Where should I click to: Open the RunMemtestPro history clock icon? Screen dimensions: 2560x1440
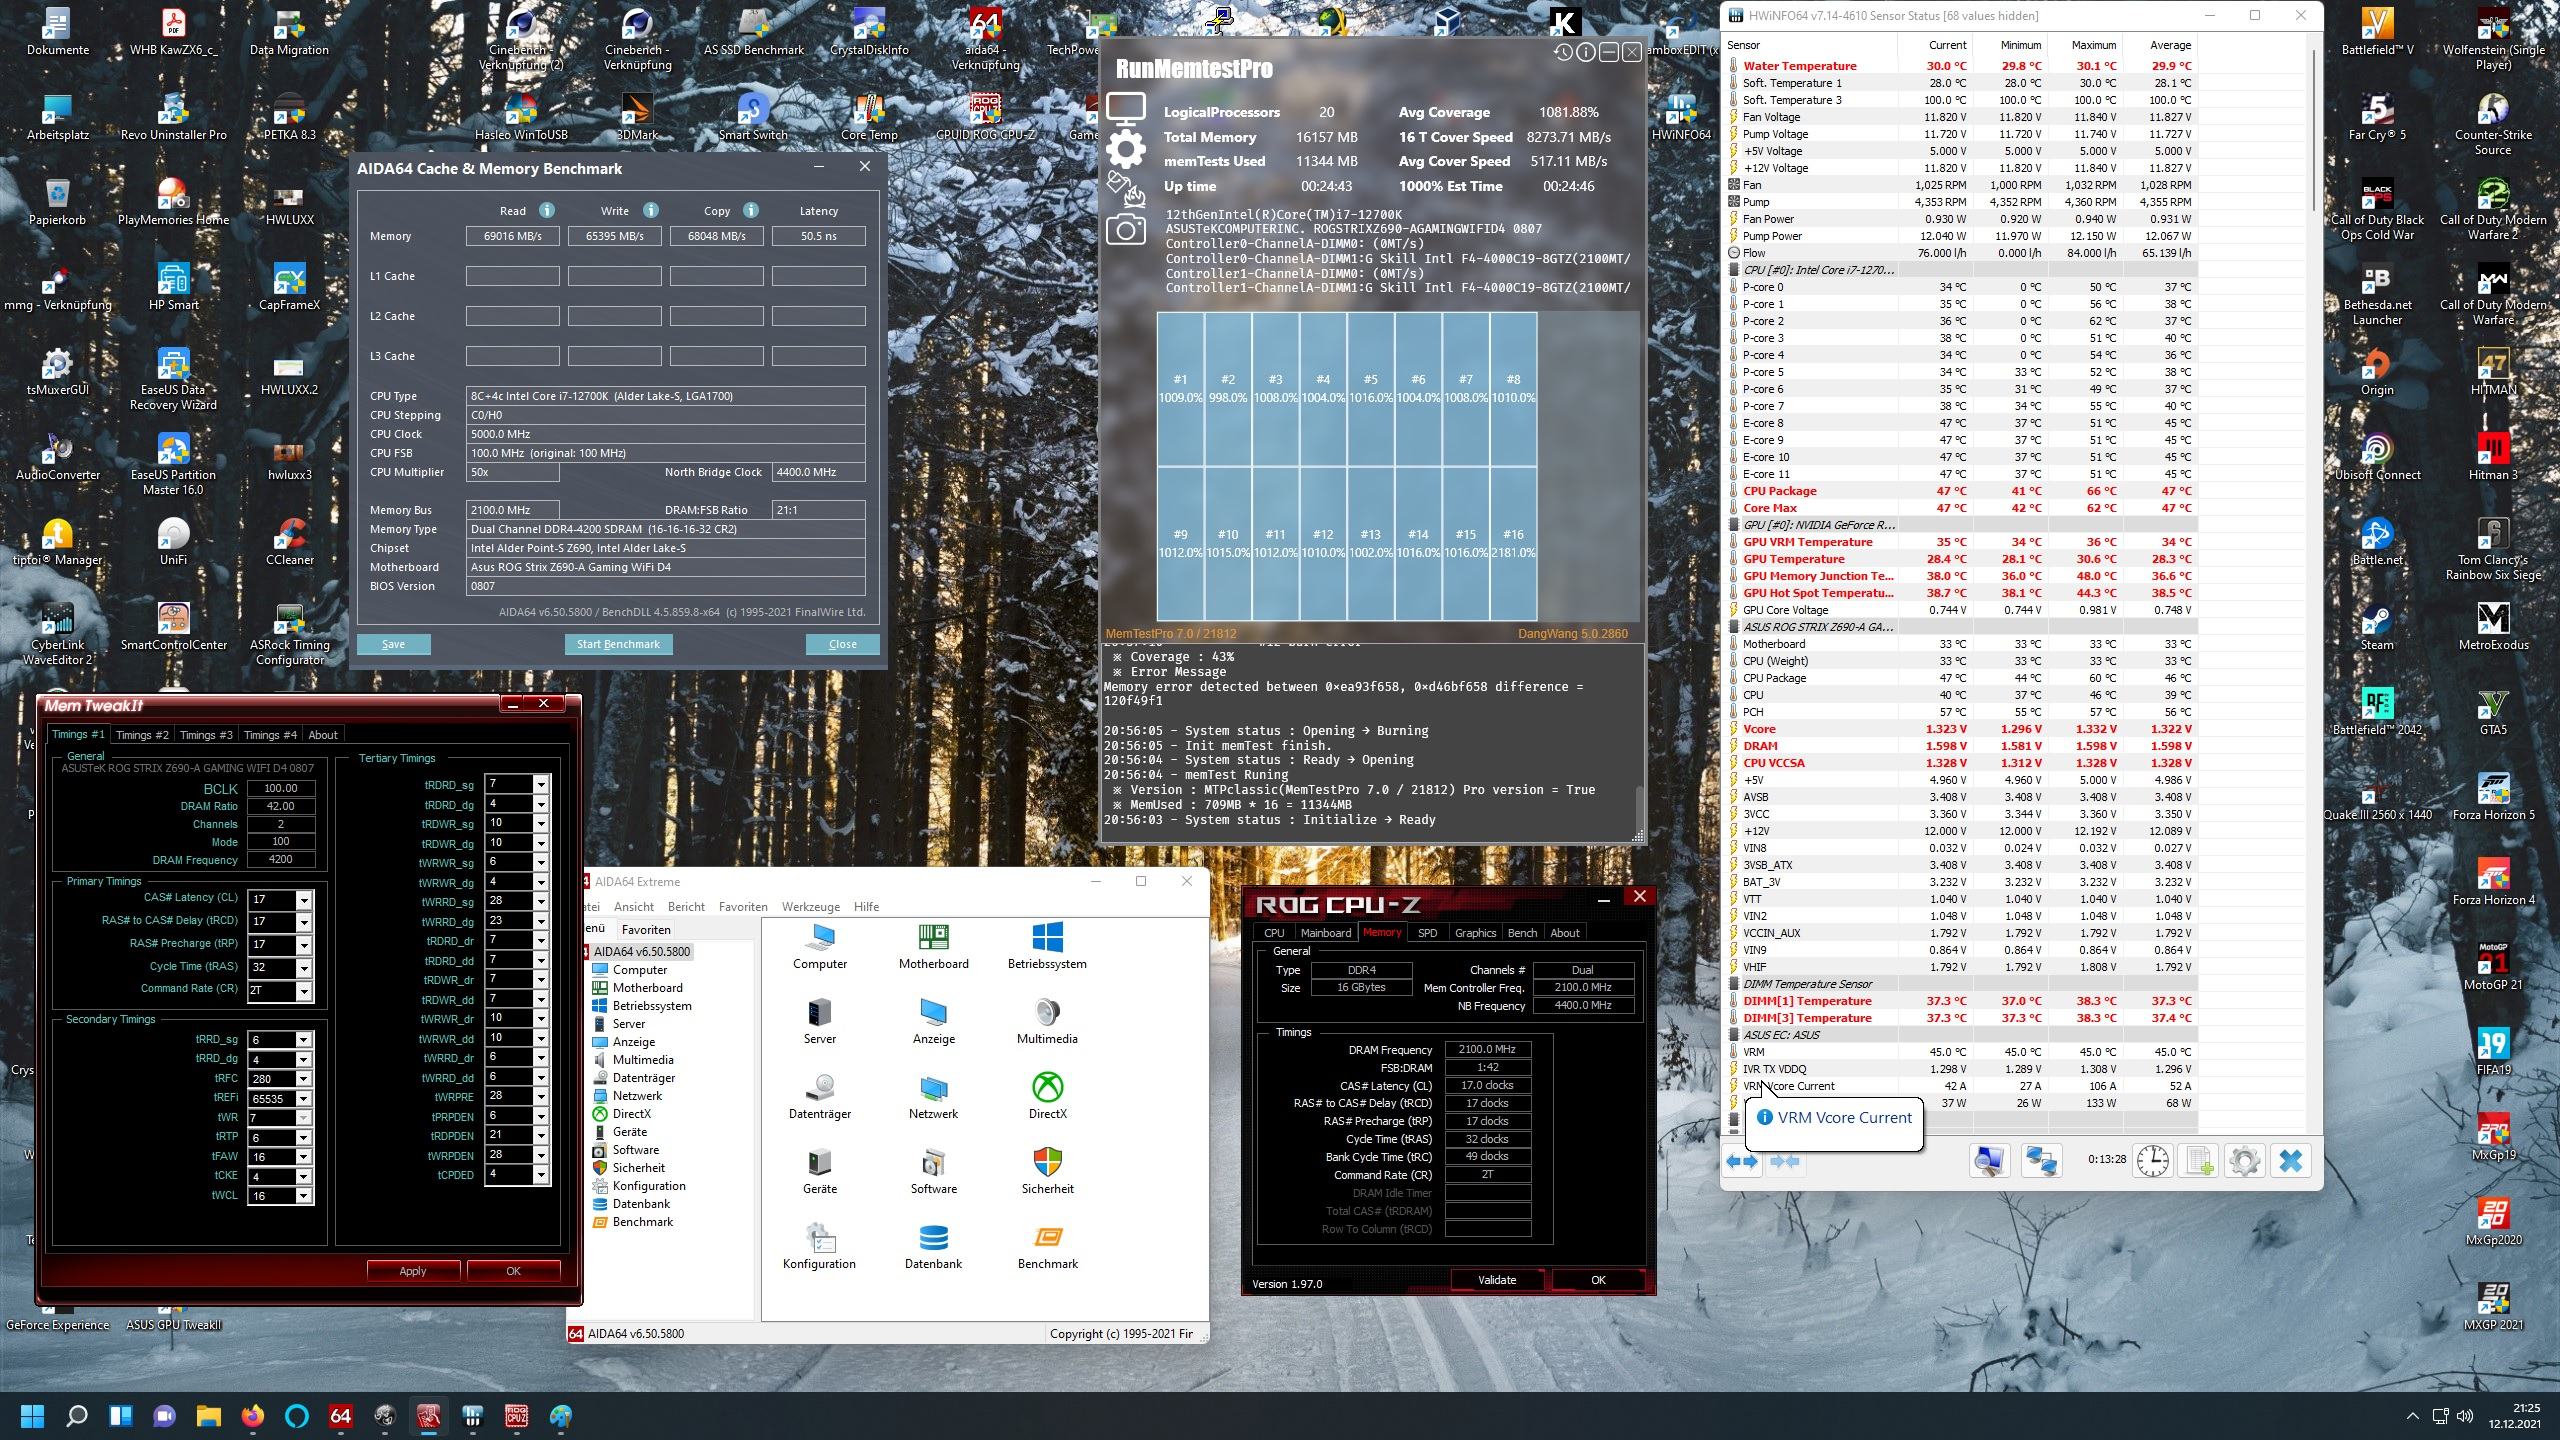click(x=1563, y=52)
